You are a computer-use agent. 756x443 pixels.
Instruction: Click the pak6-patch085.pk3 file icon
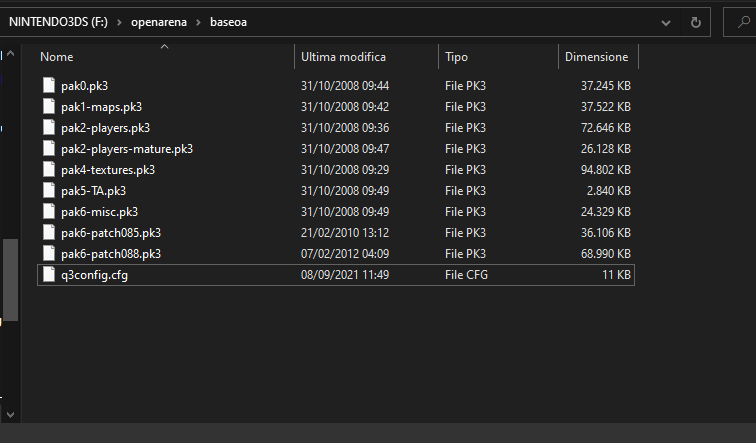point(49,233)
